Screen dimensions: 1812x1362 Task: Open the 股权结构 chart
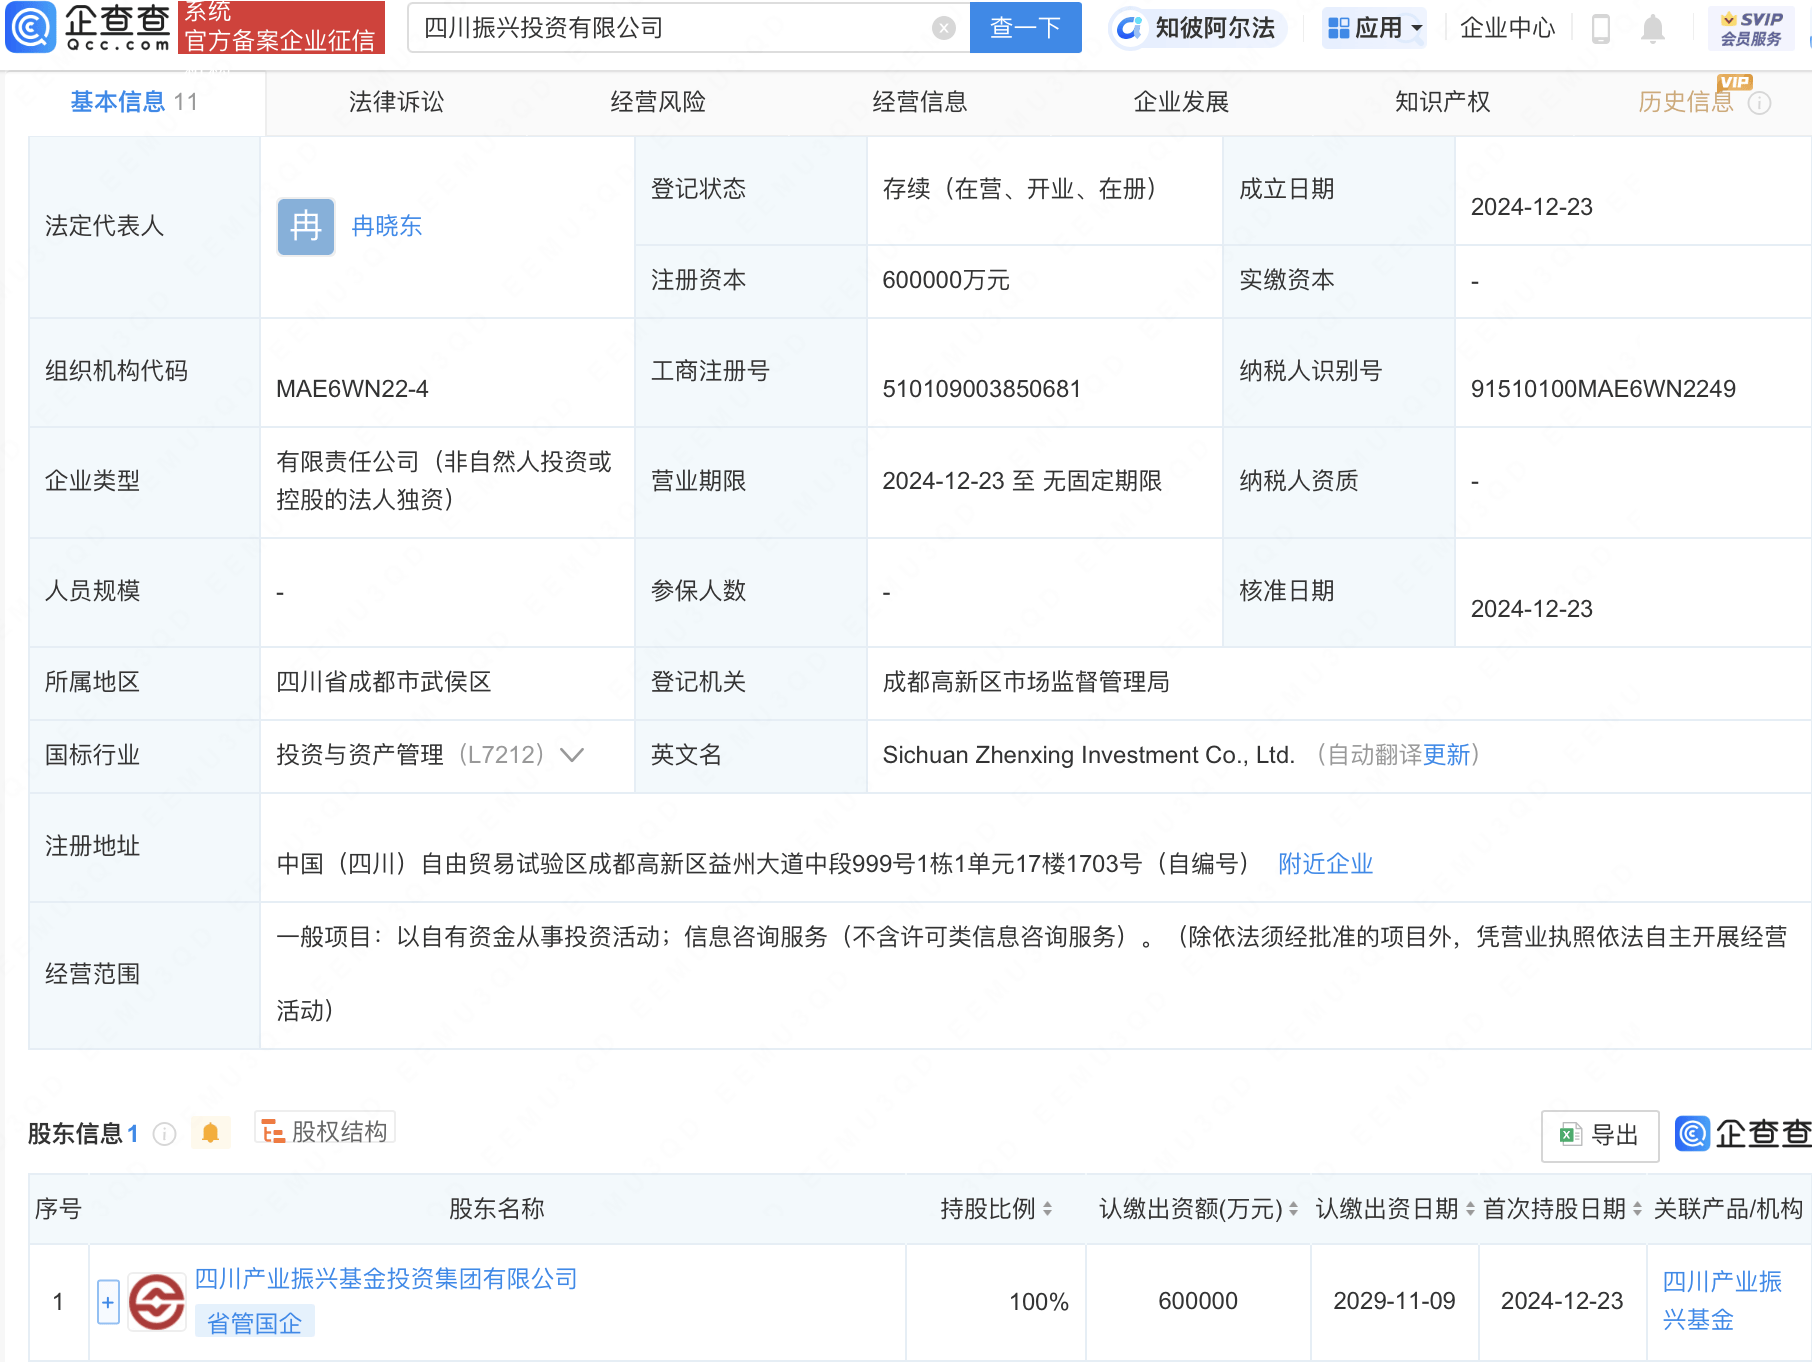(x=325, y=1131)
